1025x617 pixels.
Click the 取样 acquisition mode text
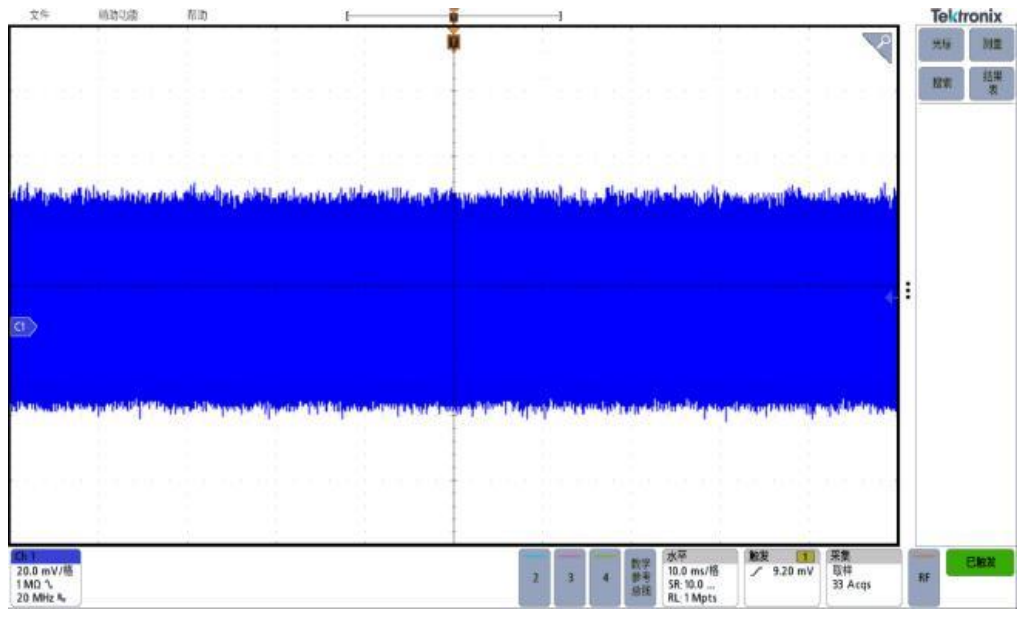pos(842,571)
